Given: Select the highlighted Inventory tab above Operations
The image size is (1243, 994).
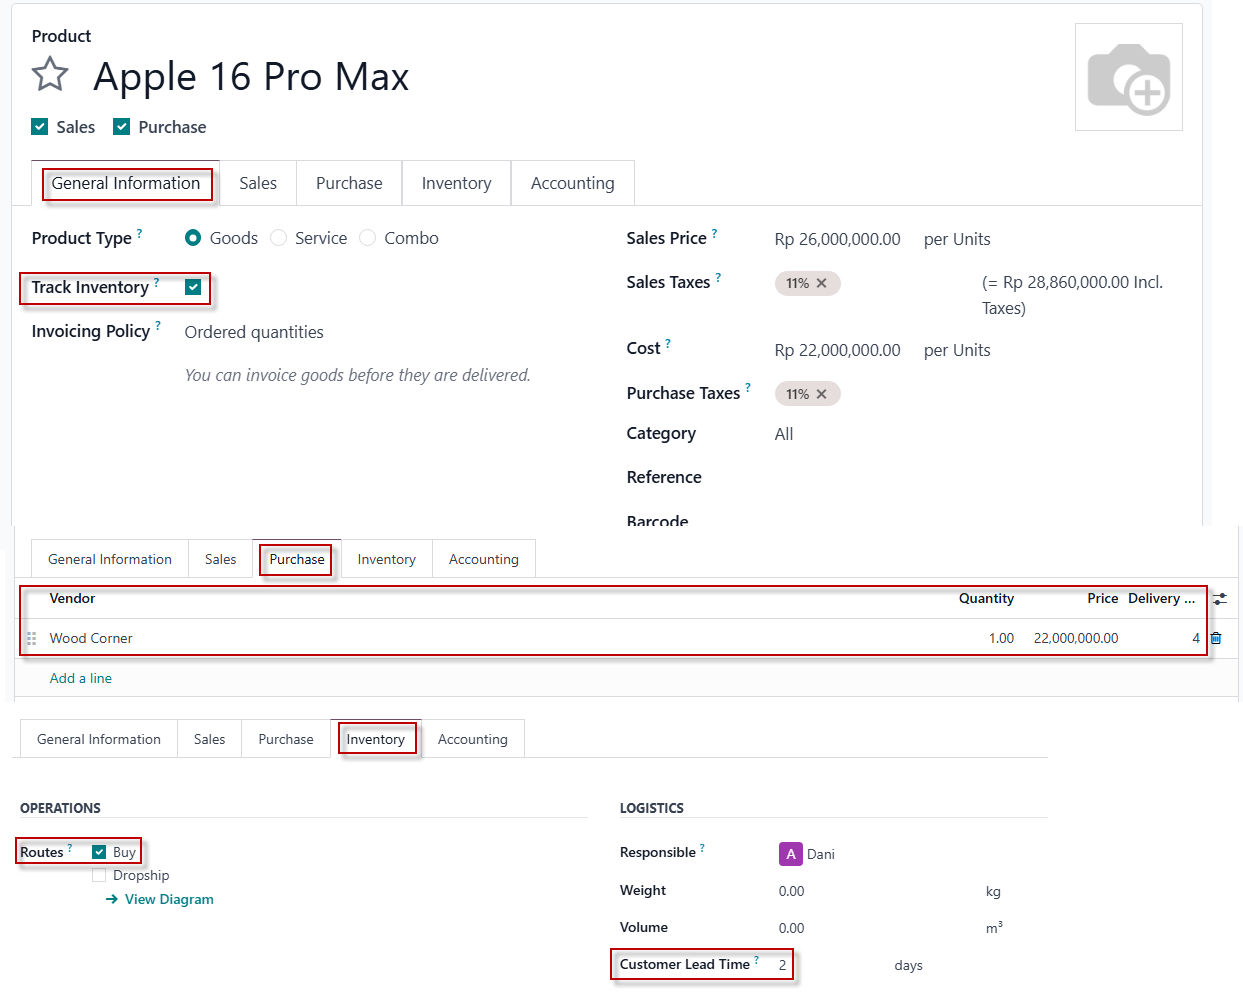Looking at the screenshot, I should (x=376, y=739).
